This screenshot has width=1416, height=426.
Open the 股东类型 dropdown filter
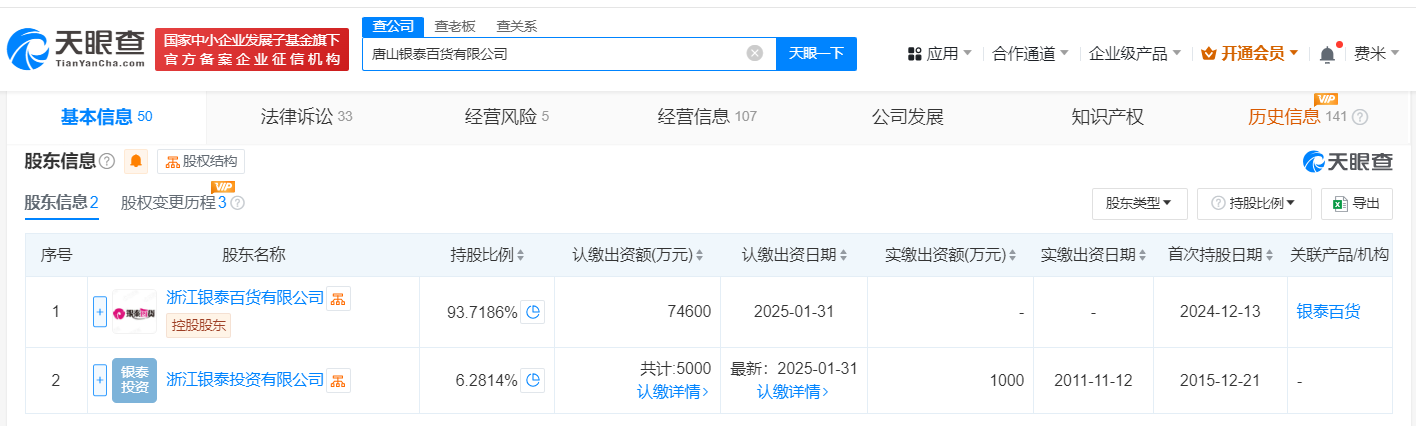[1139, 203]
